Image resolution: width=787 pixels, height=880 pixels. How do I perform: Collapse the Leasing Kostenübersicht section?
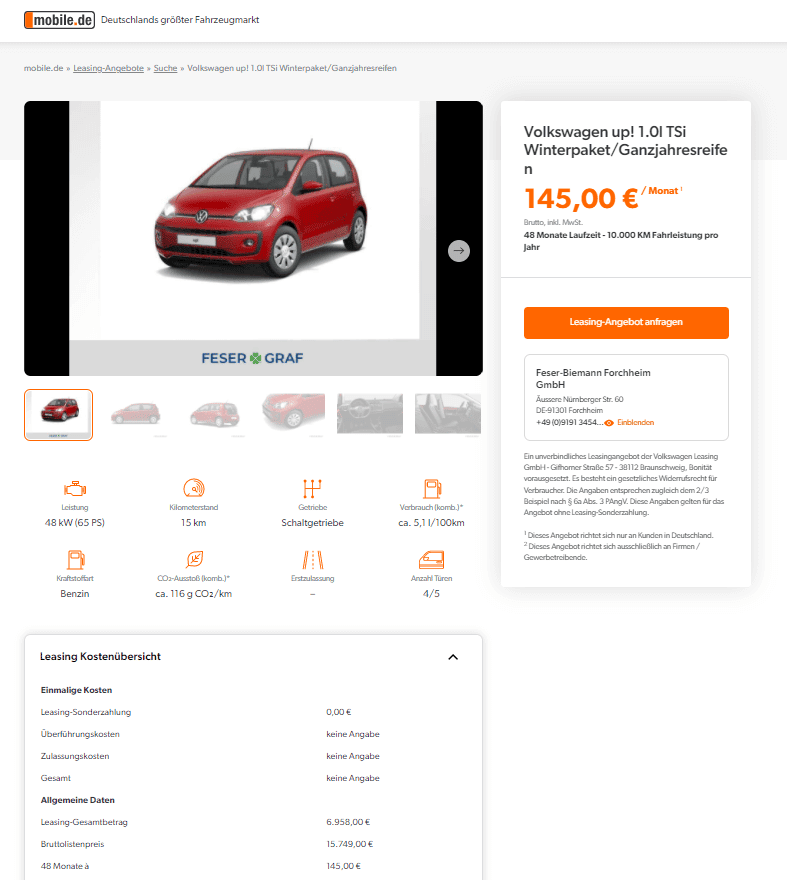click(x=453, y=657)
